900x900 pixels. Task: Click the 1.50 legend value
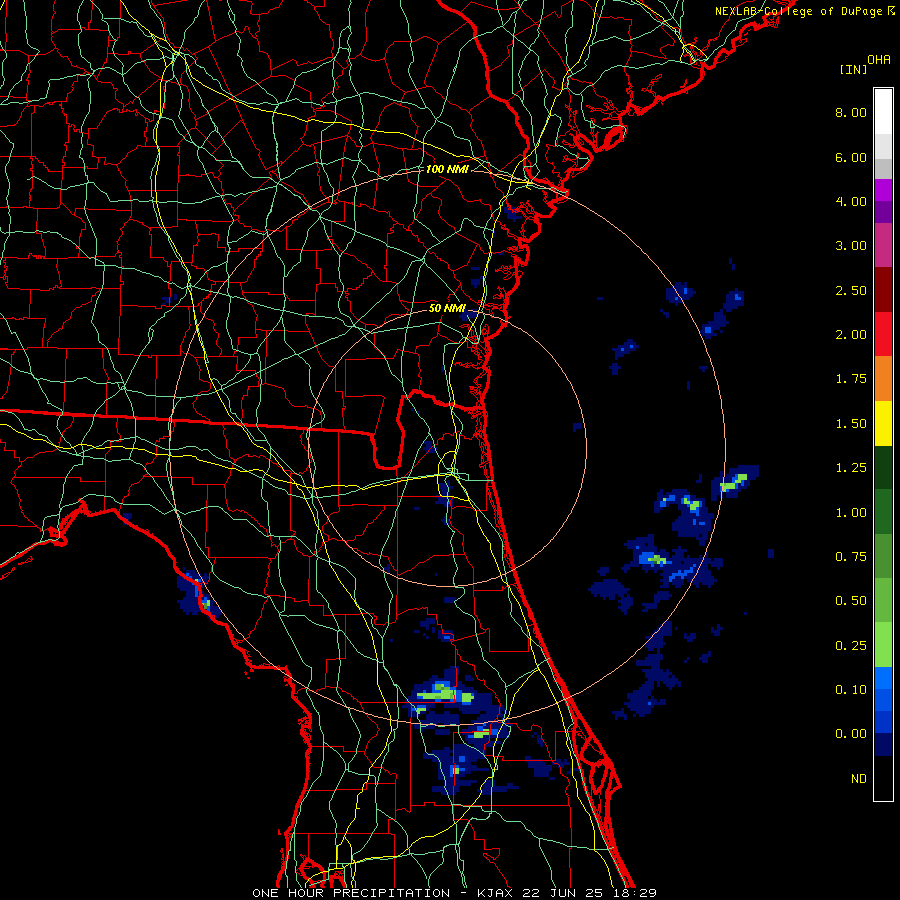[x=851, y=424]
